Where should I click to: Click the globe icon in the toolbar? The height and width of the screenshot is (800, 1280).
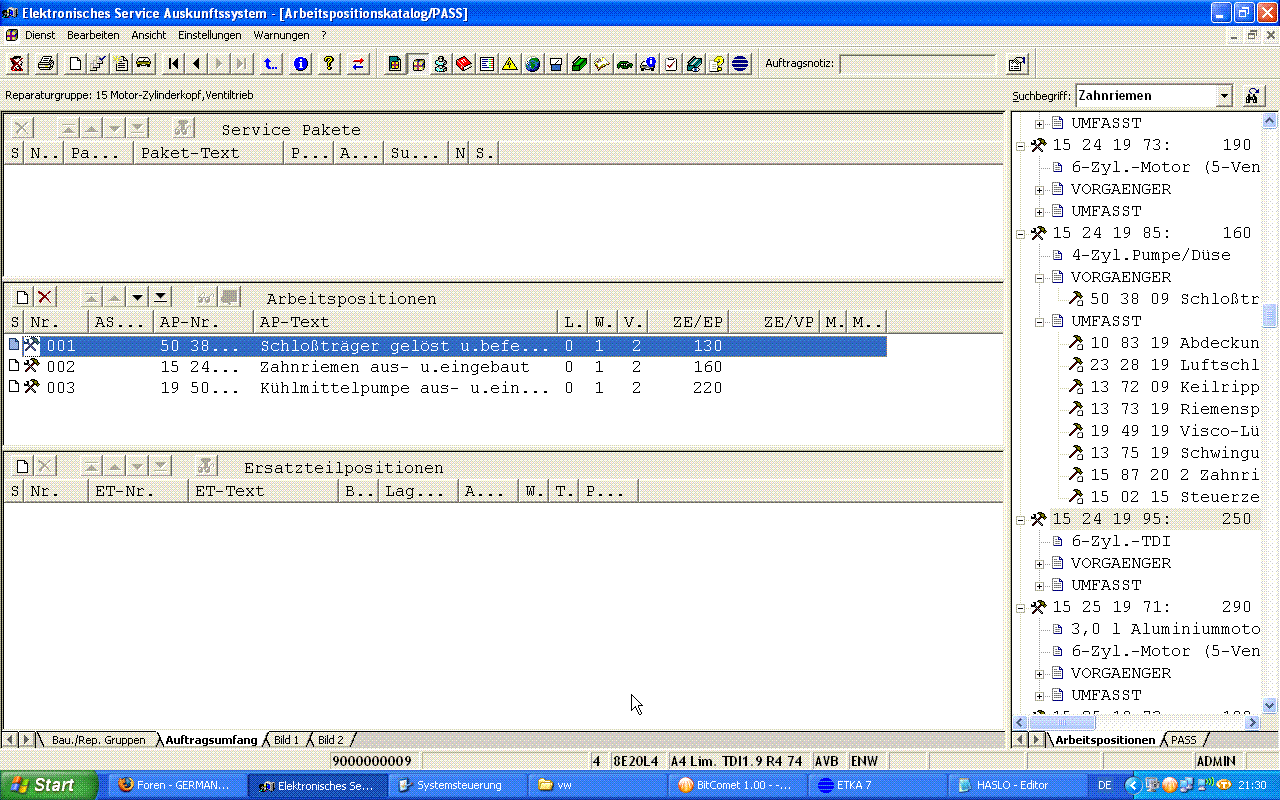pyautogui.click(x=533, y=64)
